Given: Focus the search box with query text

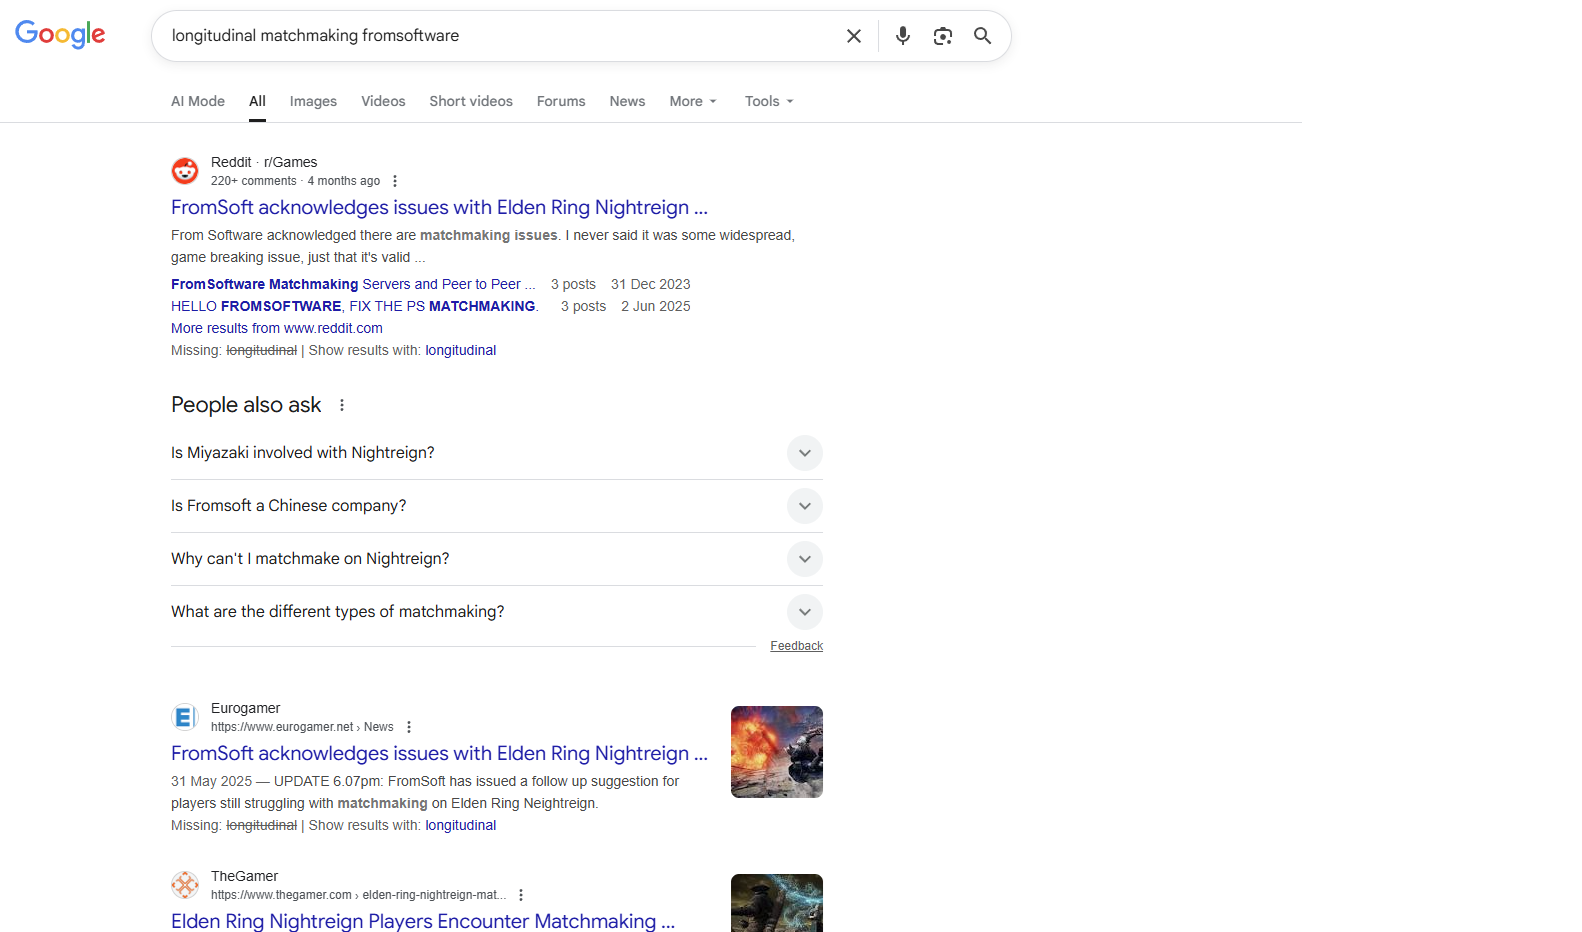Looking at the screenshot, I should click(x=500, y=36).
